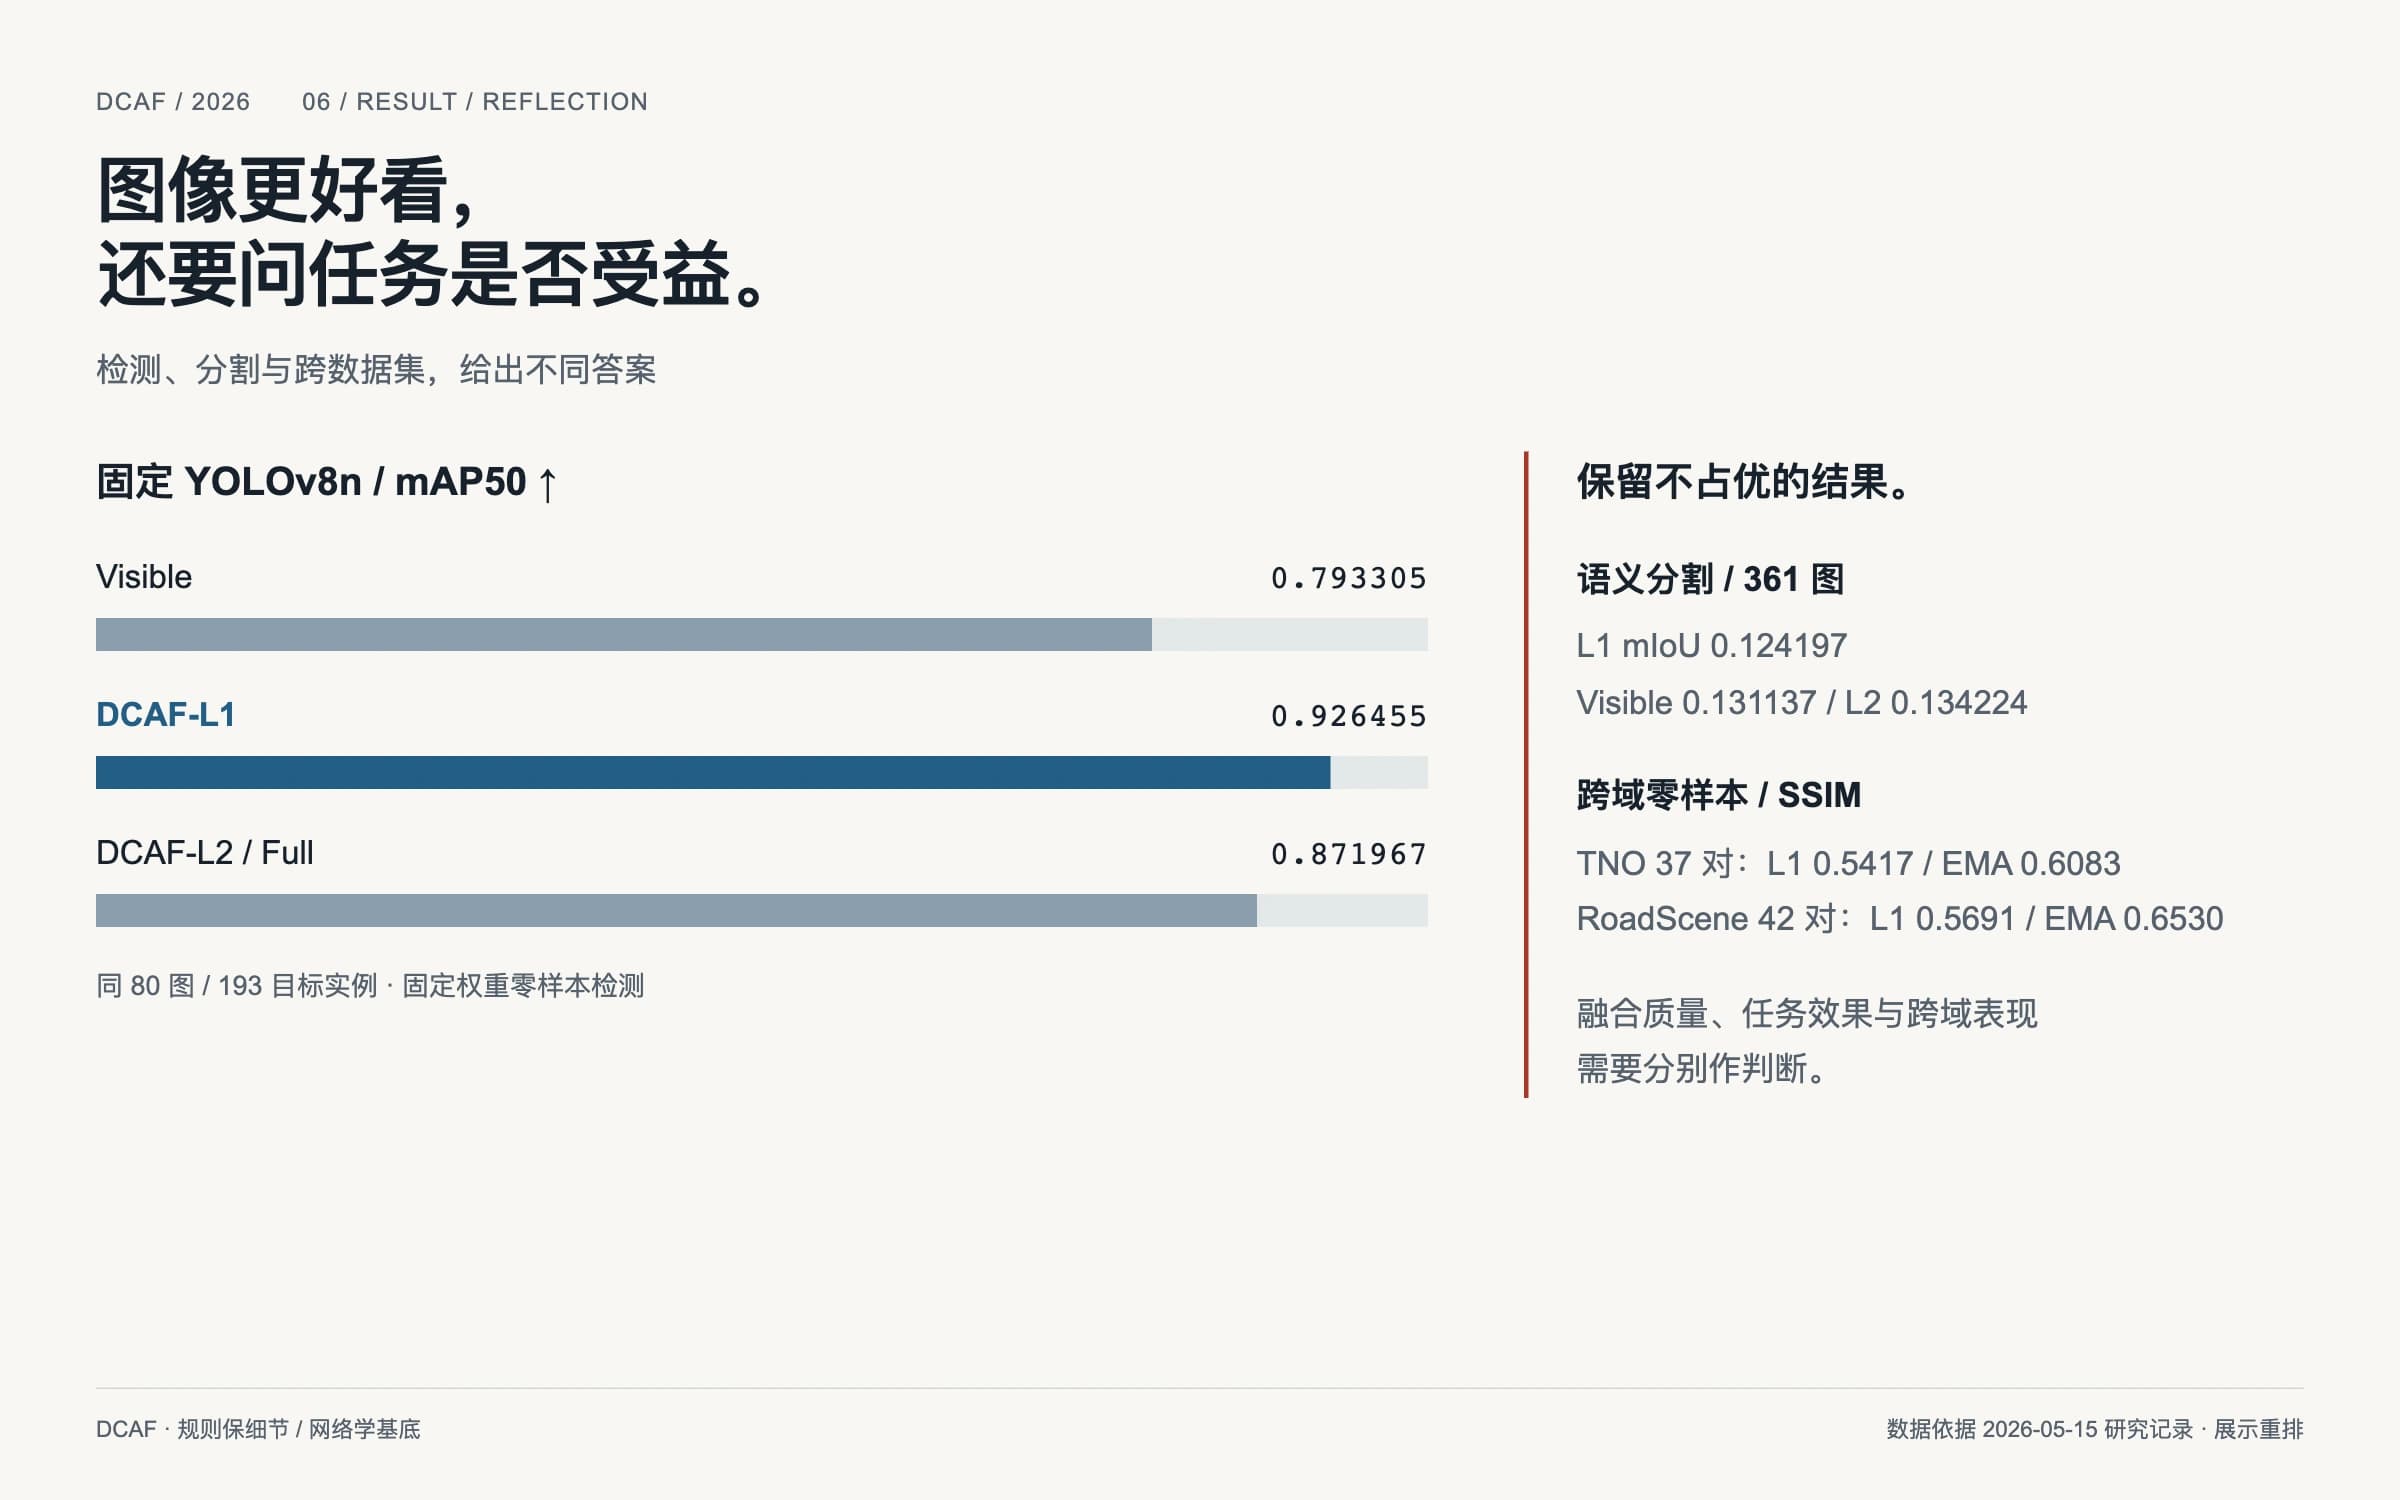Screen dimensions: 2400x1500
Task: Click the TNO 37 对 result line
Action: 1848,863
